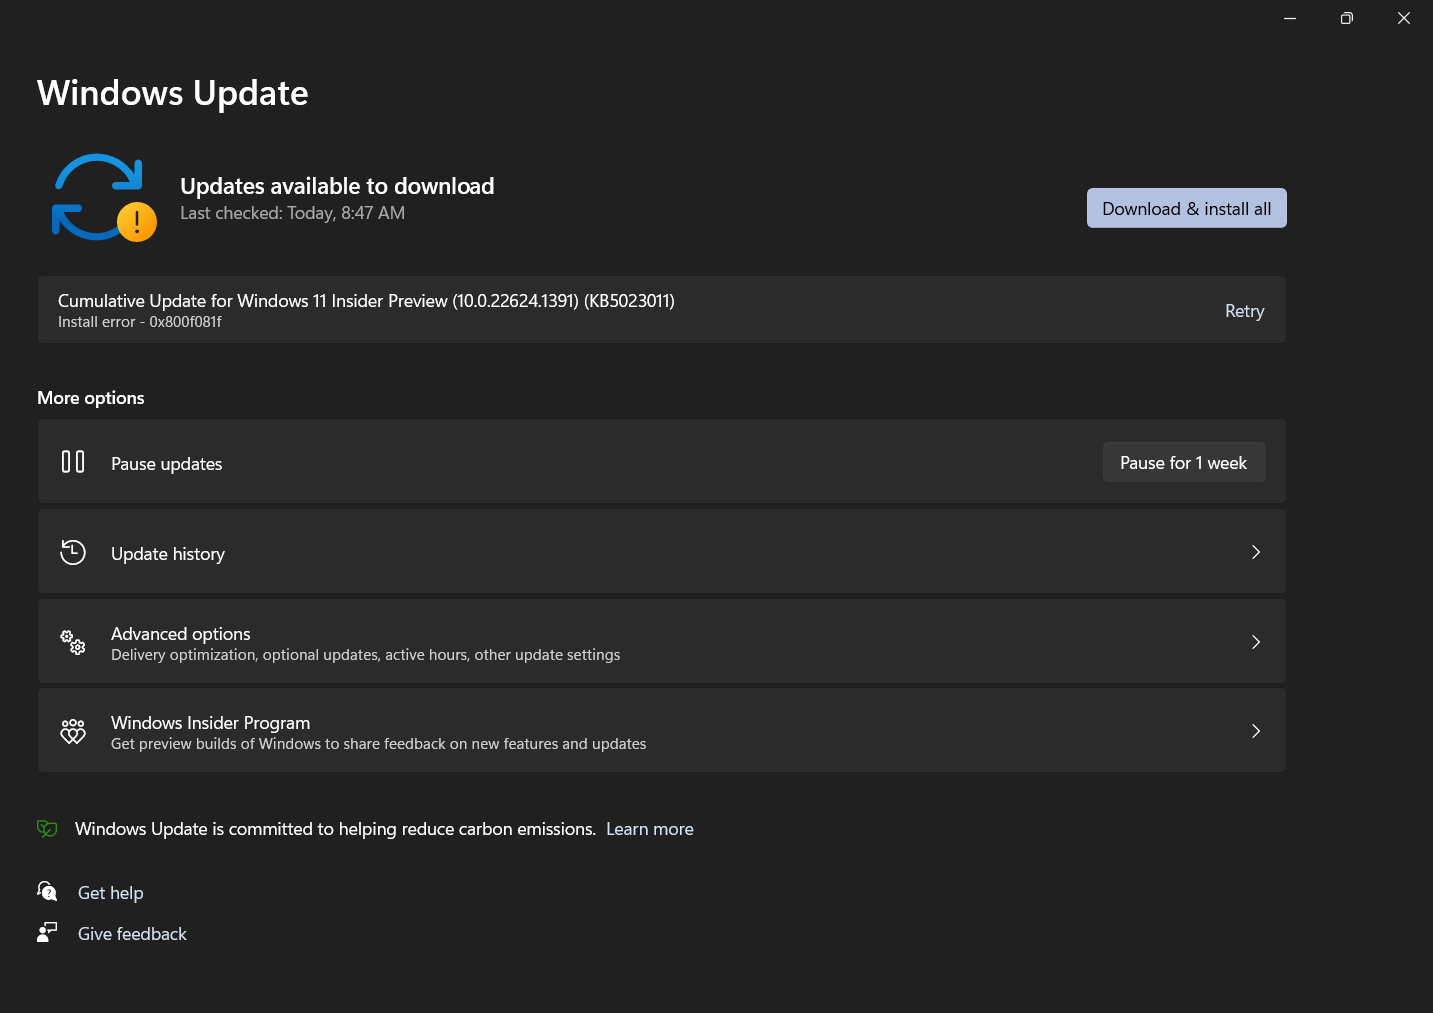Click the Get help headset icon
Viewport: 1433px width, 1013px height.
[47, 890]
